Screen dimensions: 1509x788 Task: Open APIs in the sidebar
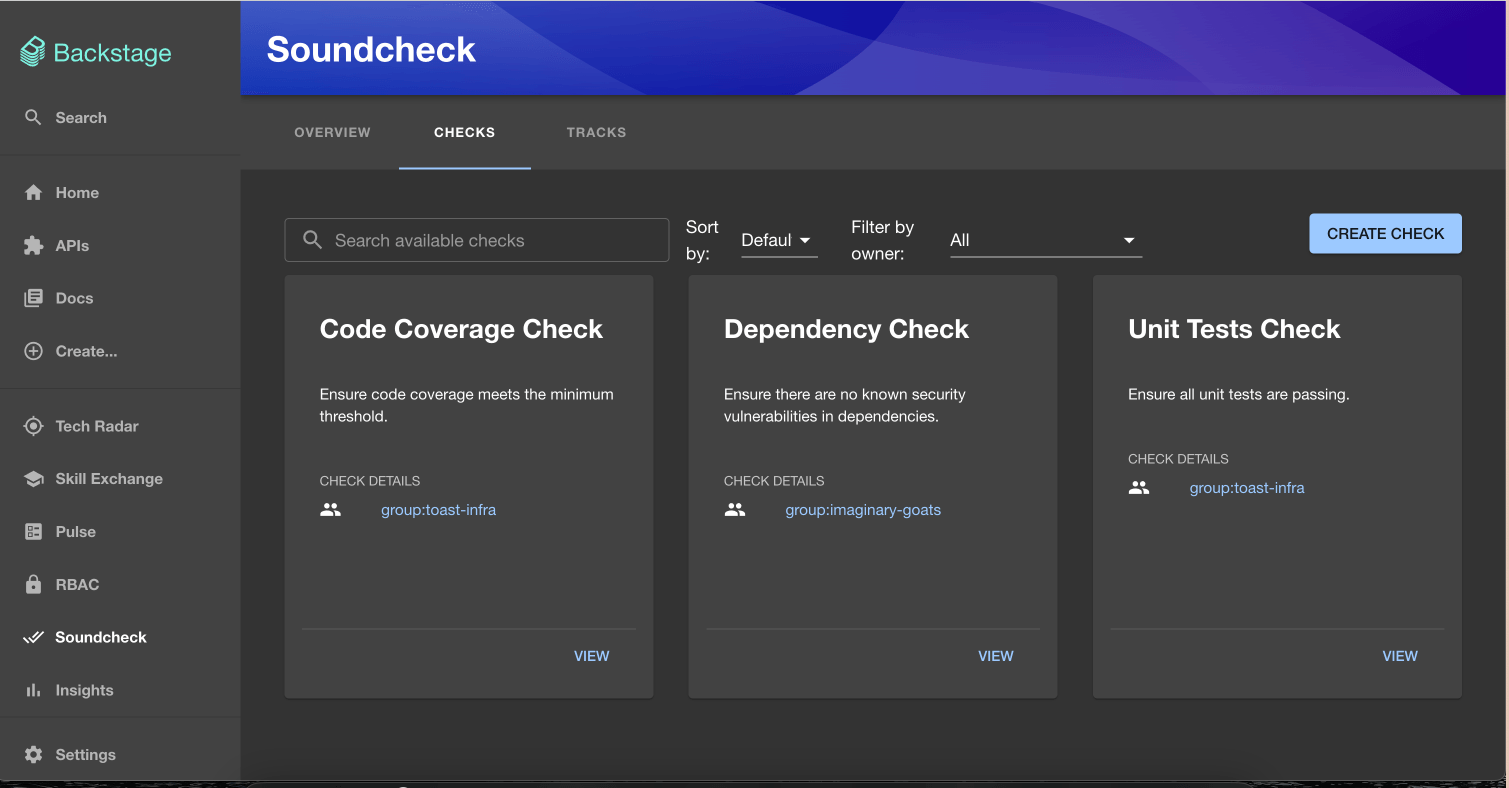click(120, 245)
